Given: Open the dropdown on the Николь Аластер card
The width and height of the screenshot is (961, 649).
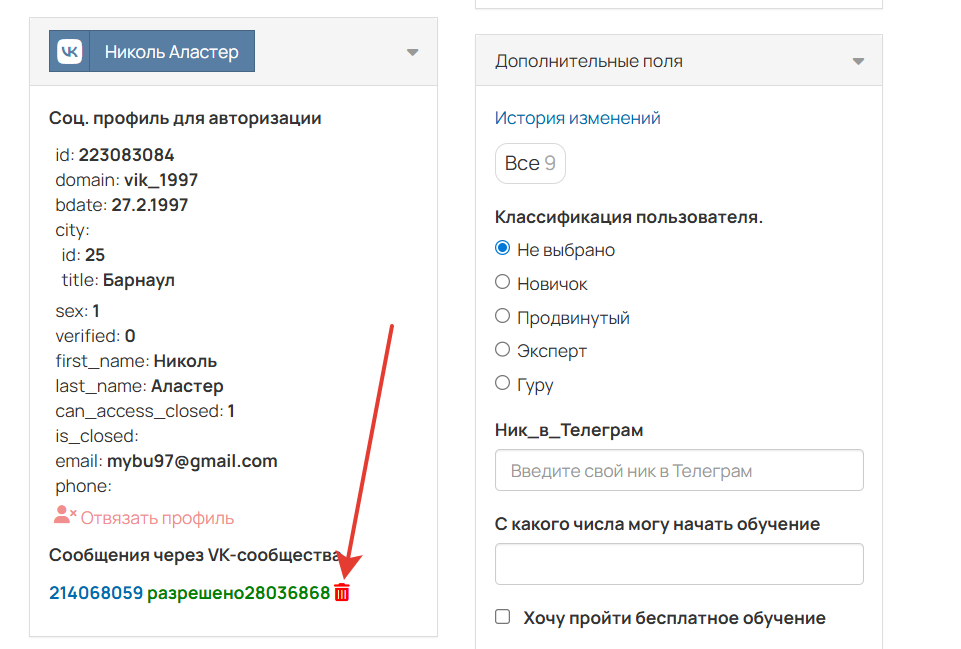Looking at the screenshot, I should click(412, 52).
